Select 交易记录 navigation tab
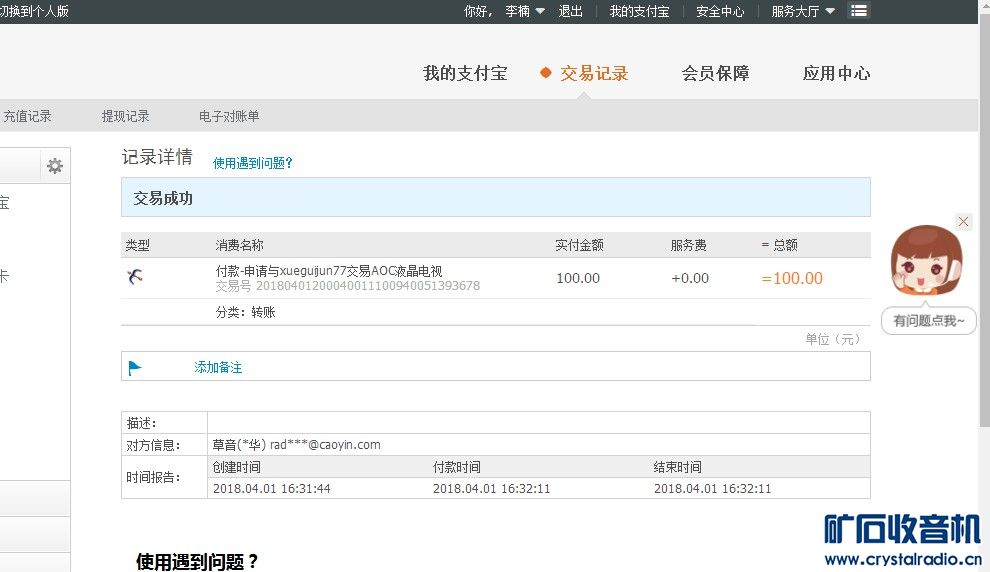990x572 pixels. [594, 73]
